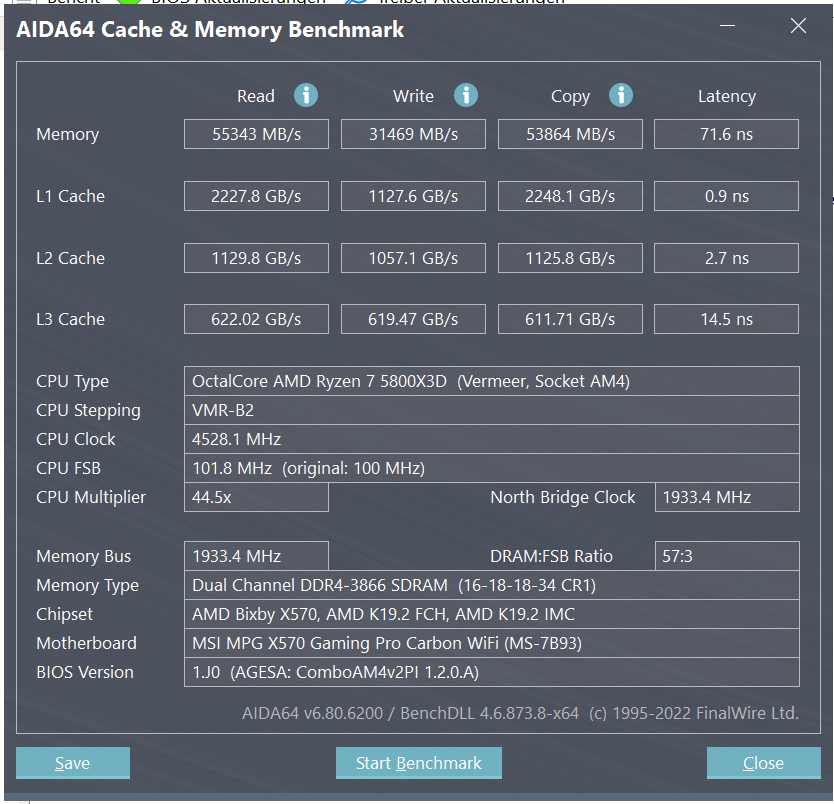
Task: Select the Memory Write result field
Action: pos(413,134)
